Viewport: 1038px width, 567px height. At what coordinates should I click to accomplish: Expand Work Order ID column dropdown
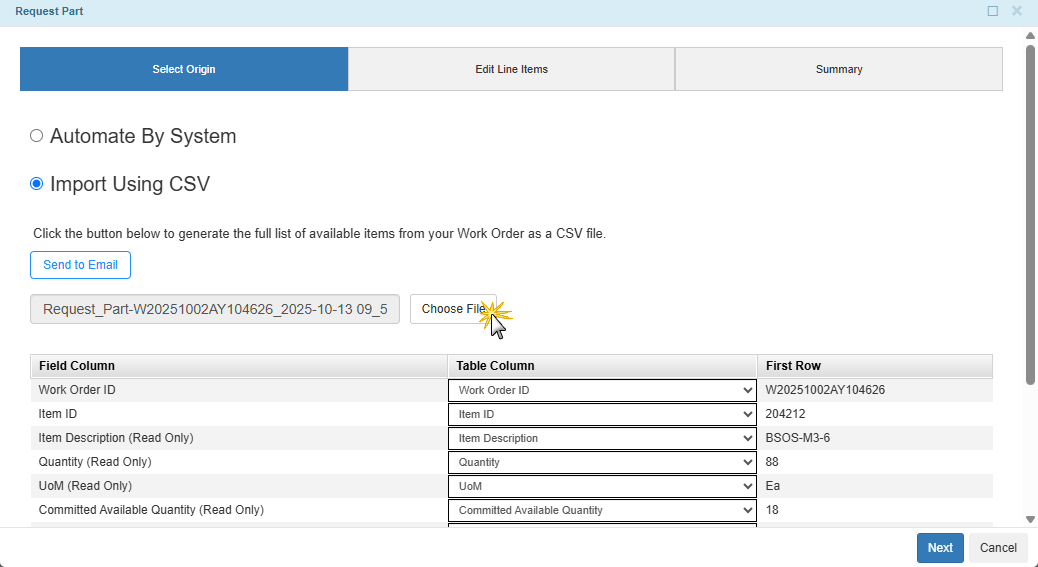point(602,390)
